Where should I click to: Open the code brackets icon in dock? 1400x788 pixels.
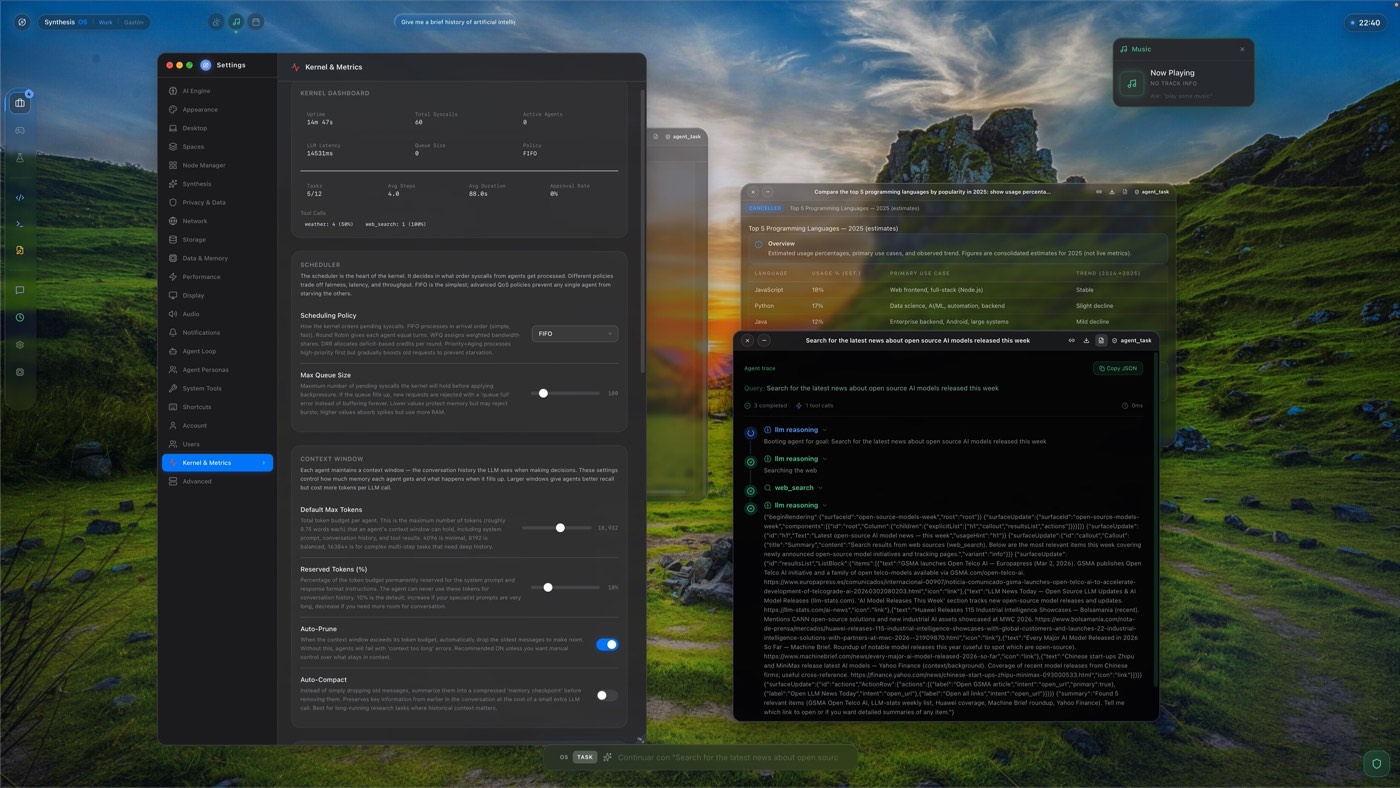click(20, 198)
